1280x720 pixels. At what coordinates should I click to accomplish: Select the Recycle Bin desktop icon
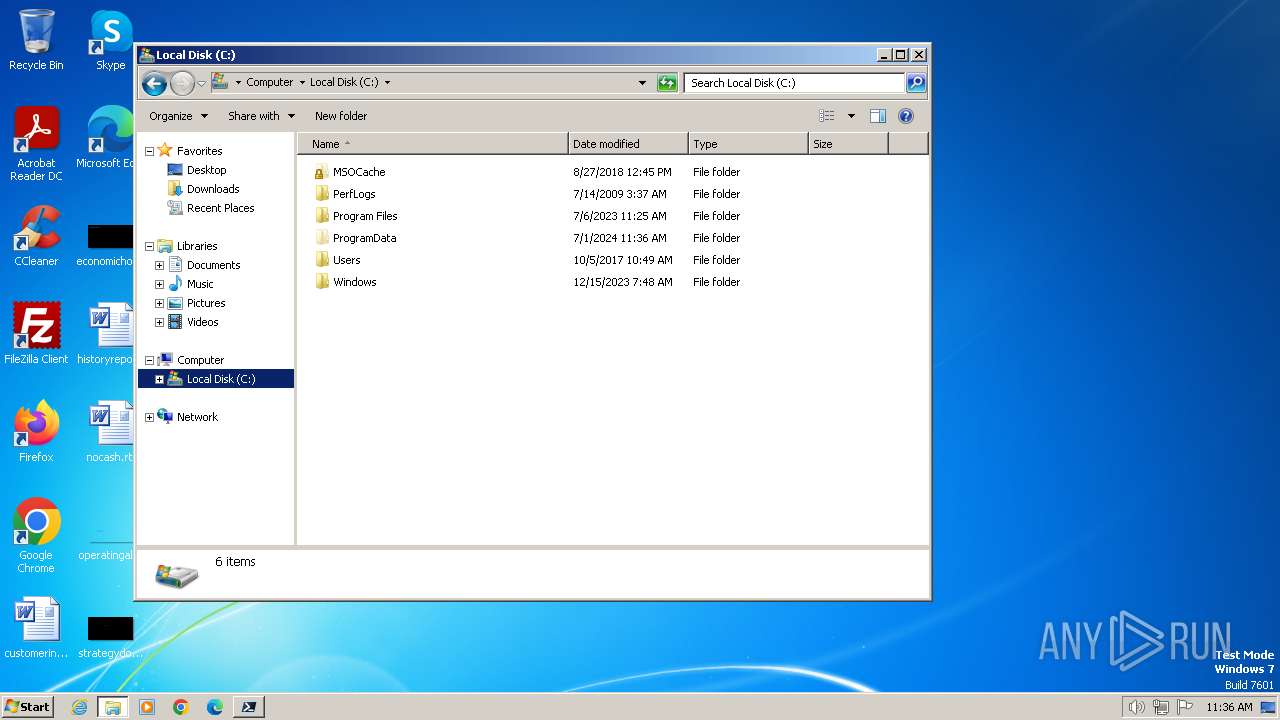coord(36,40)
